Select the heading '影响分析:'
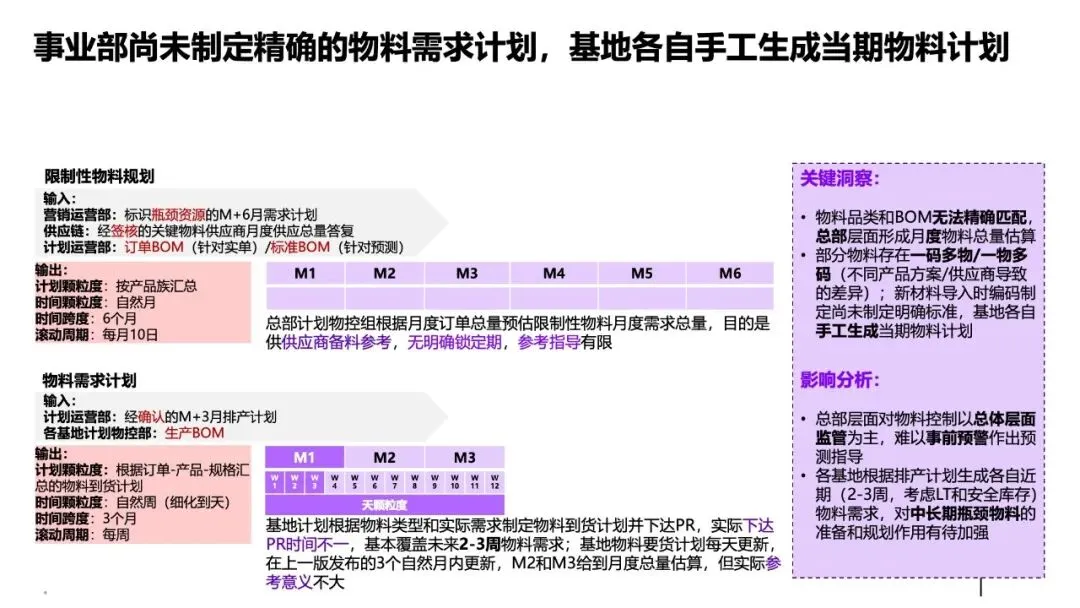 click(x=840, y=380)
